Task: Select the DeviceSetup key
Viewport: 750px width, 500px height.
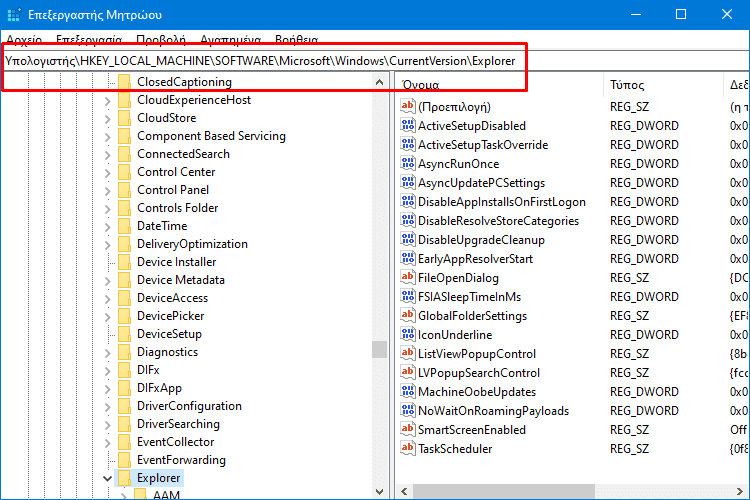Action: 169,334
